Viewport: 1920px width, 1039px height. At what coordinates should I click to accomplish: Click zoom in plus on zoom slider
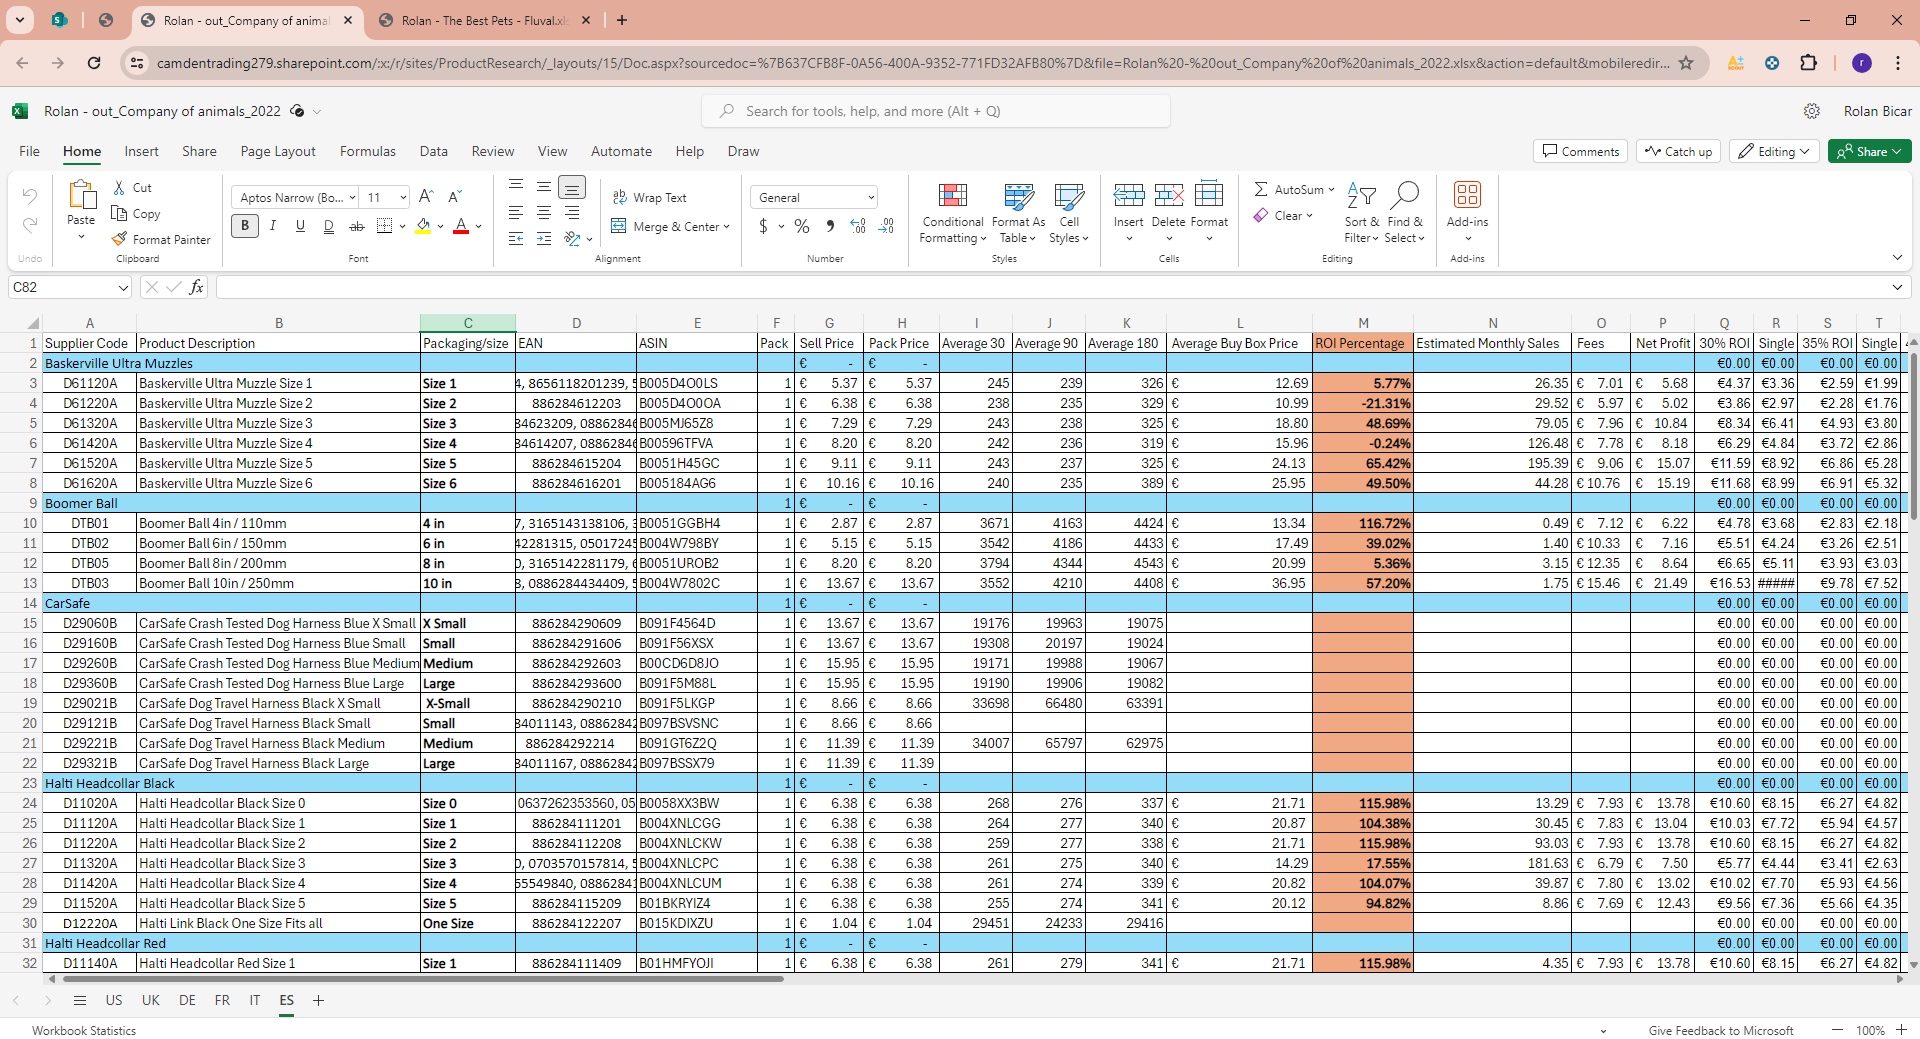1901,1030
